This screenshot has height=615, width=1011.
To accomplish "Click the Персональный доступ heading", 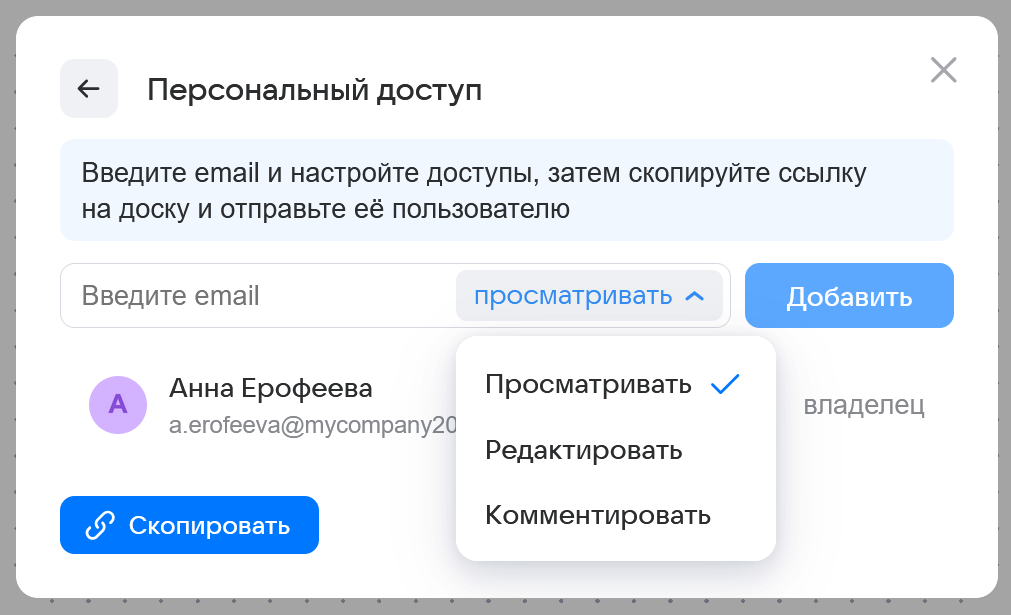I will point(314,90).
